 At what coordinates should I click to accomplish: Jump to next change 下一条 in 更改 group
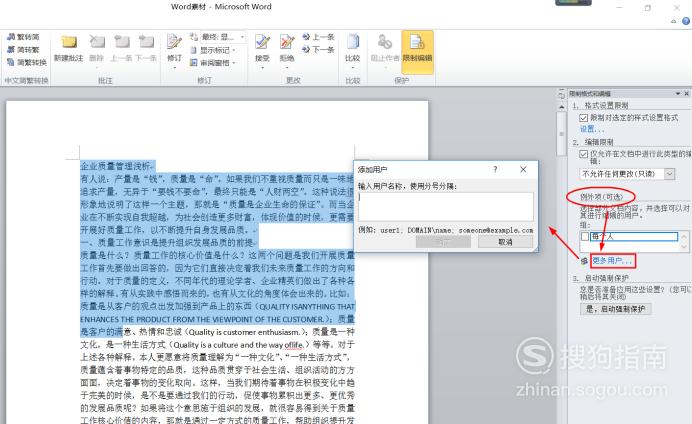[318, 49]
